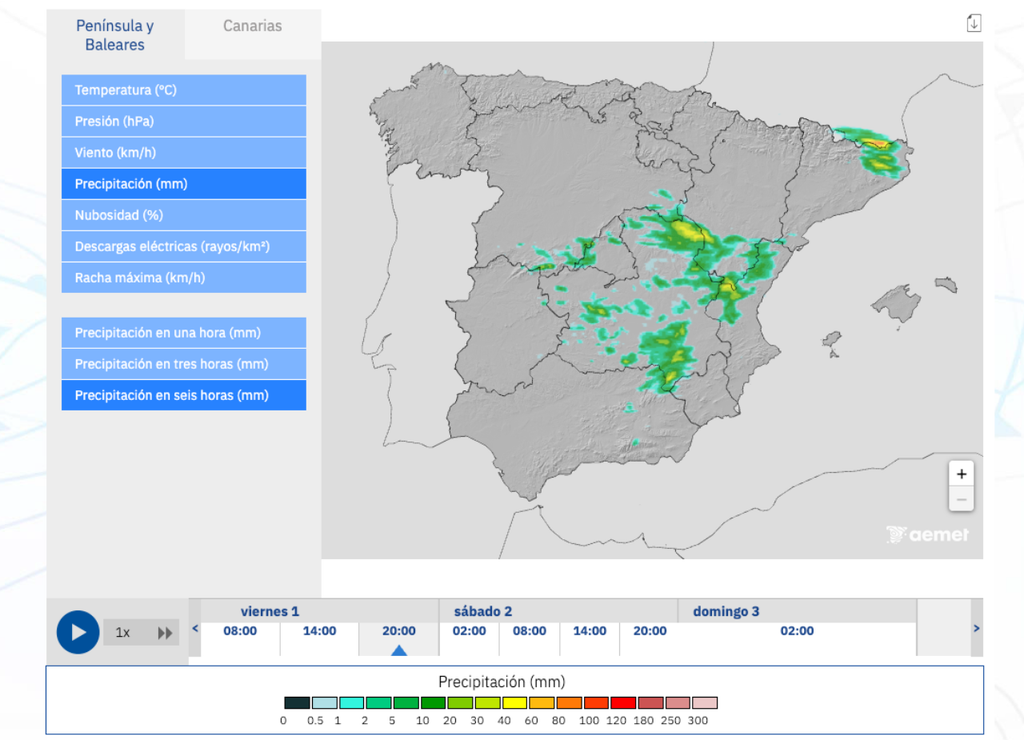
Task: Select sábado 02:00 on the timeline
Action: tap(470, 631)
